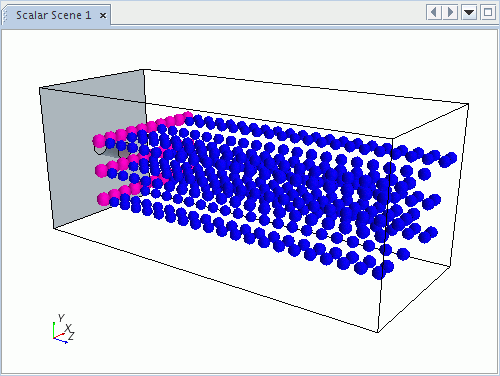Click the Y axis label

tap(61, 318)
